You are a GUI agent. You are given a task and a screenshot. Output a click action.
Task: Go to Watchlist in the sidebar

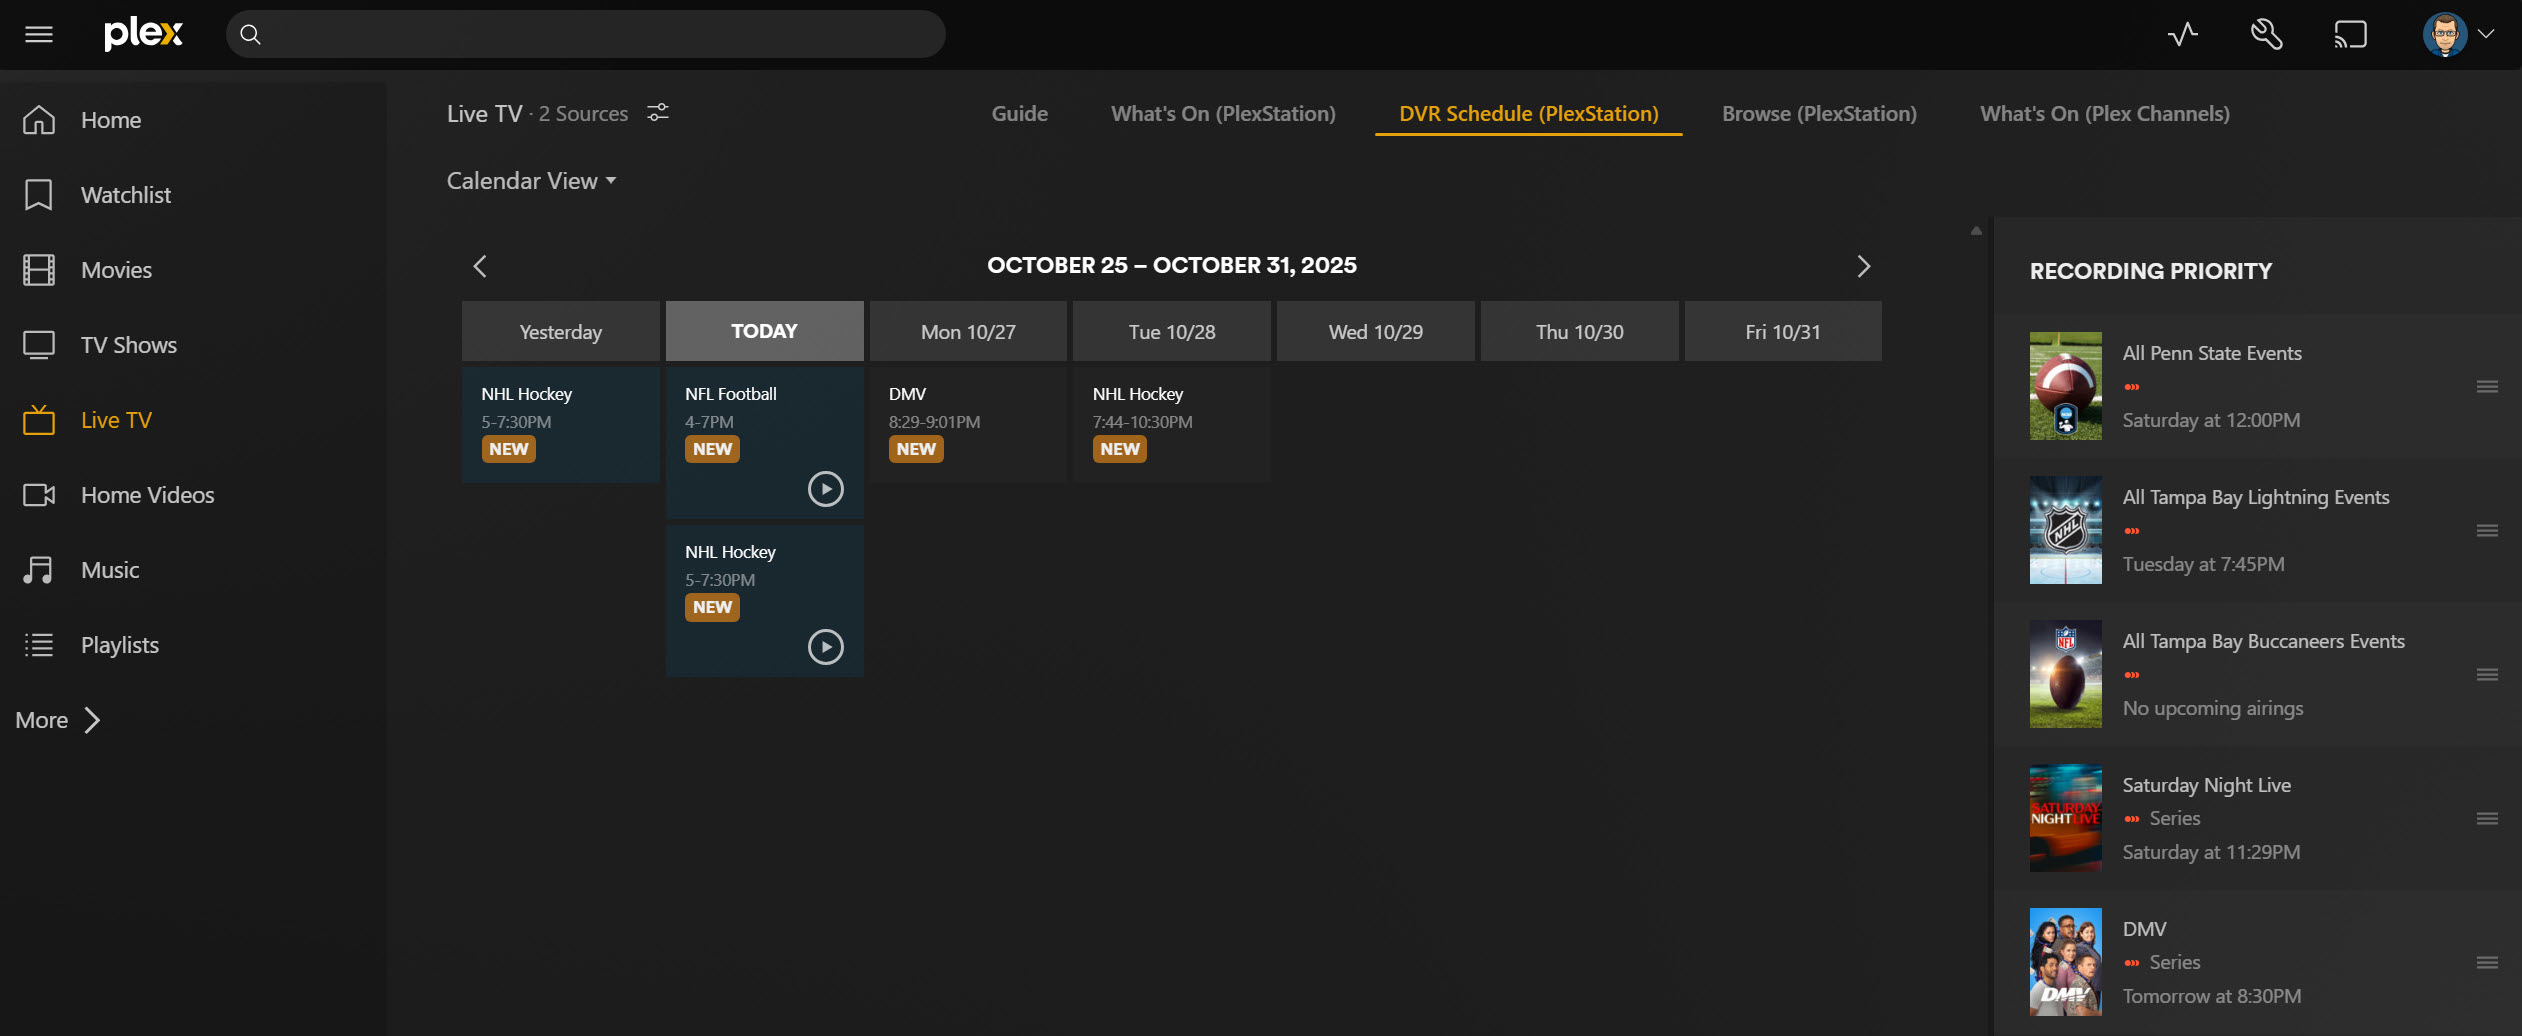tap(125, 195)
